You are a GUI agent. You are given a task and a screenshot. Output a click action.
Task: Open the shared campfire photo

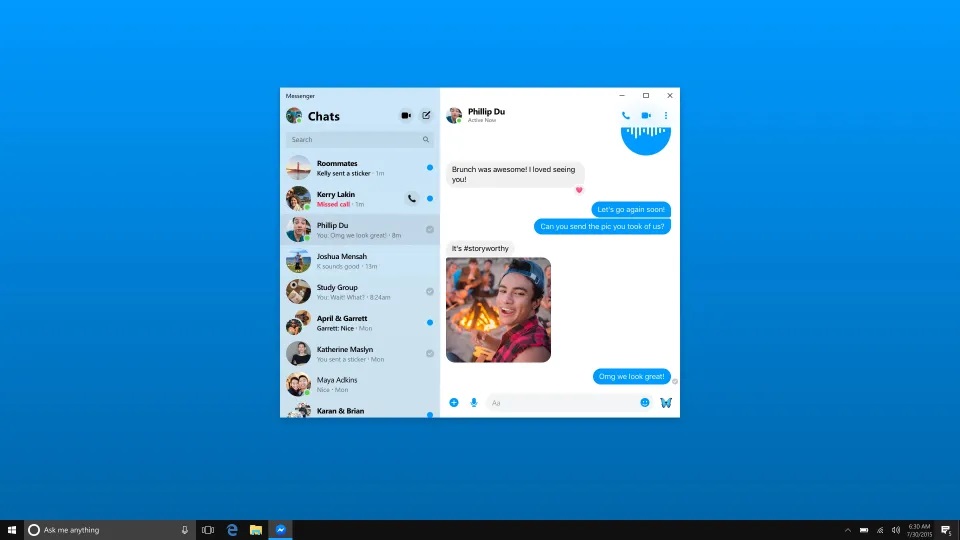coord(498,310)
